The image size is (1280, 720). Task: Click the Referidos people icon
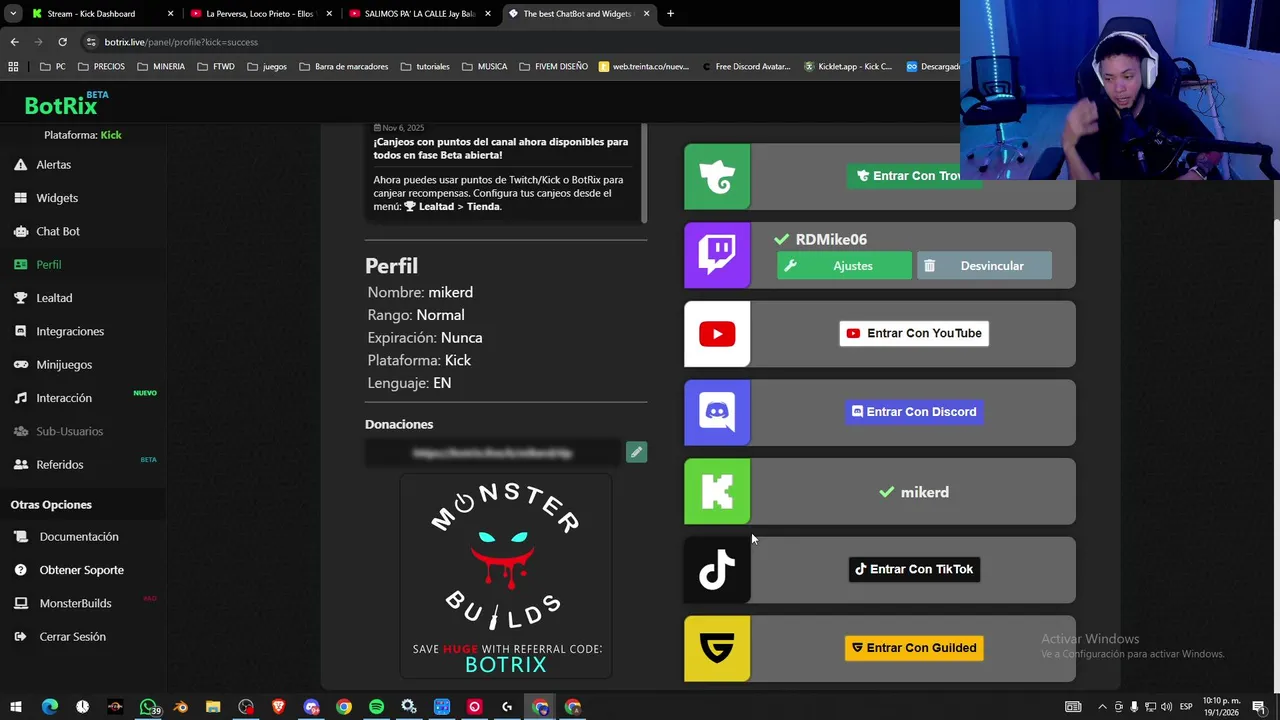pos(20,465)
